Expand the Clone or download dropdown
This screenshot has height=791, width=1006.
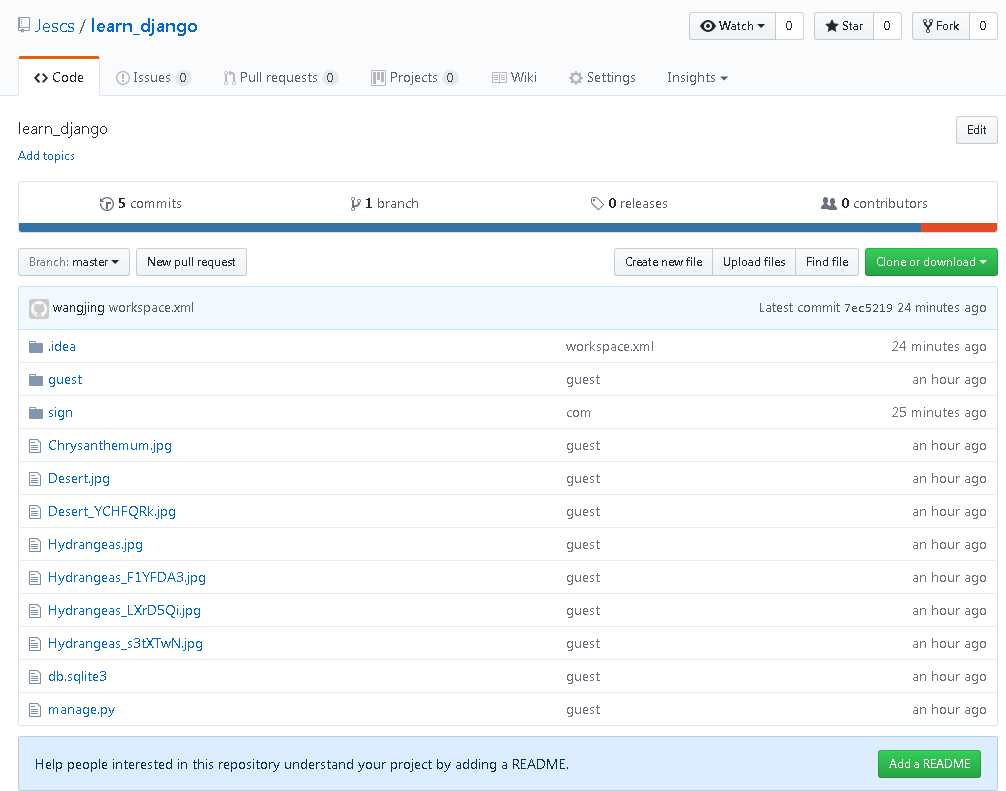(931, 262)
